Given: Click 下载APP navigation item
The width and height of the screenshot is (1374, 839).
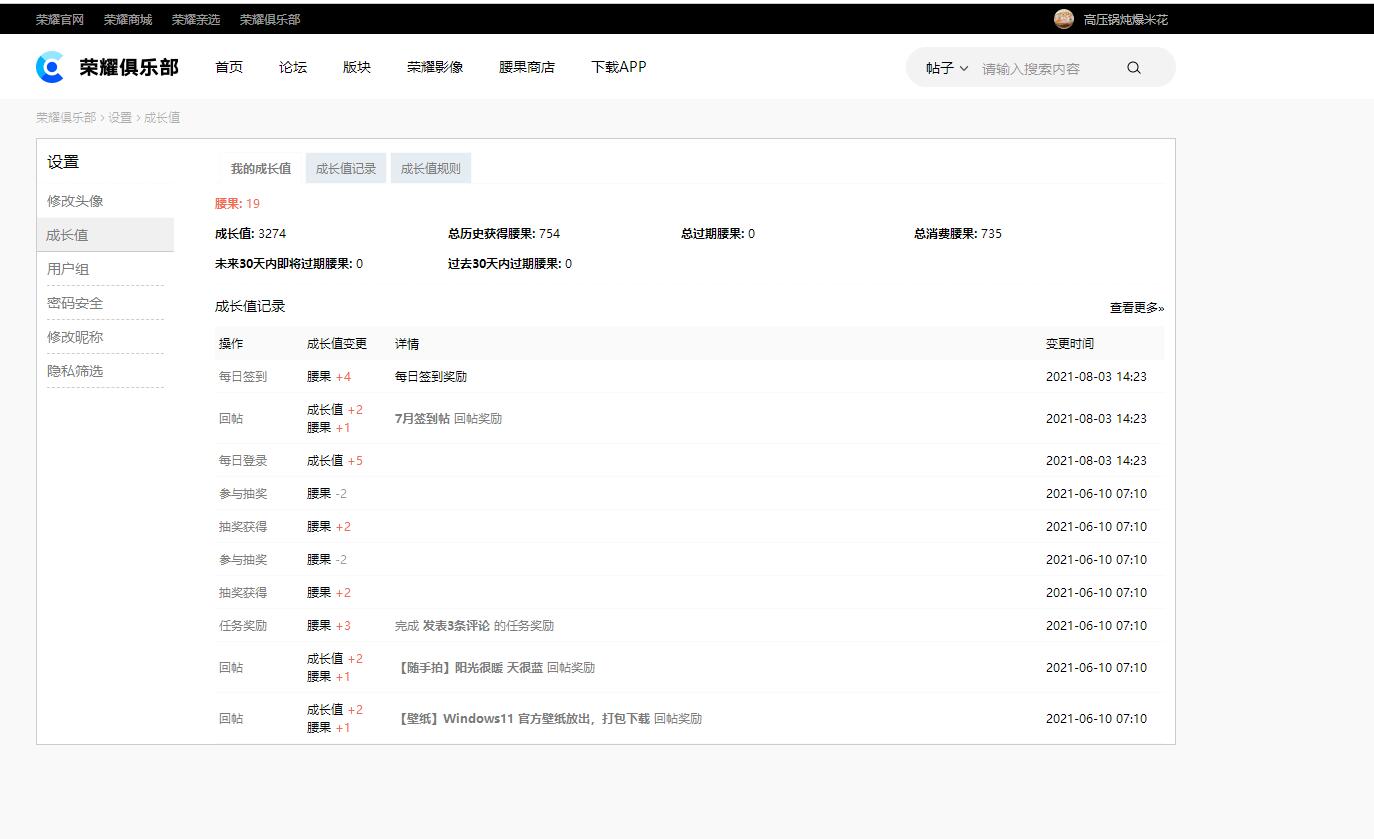Looking at the screenshot, I should 619,67.
